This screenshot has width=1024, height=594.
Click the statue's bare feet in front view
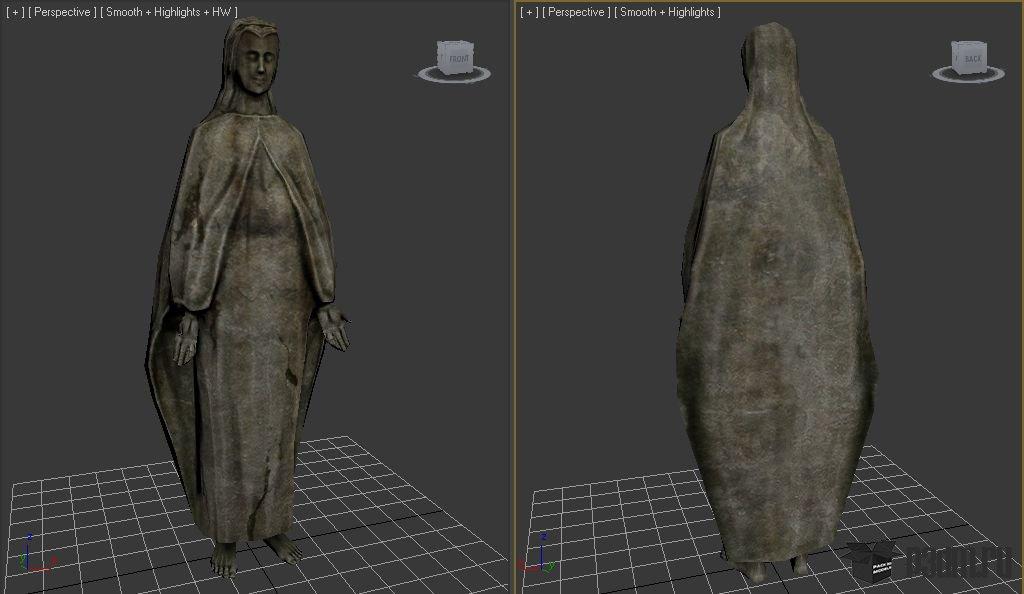[x=255, y=552]
